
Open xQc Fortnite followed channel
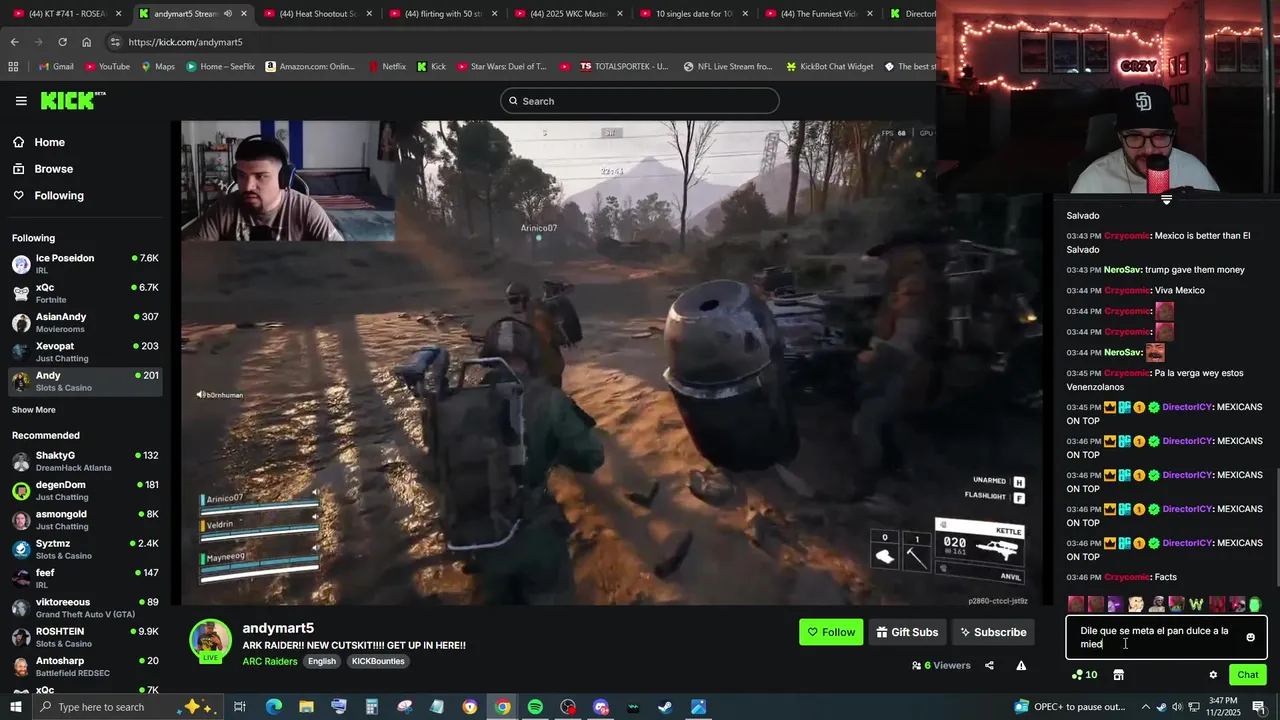click(85, 293)
